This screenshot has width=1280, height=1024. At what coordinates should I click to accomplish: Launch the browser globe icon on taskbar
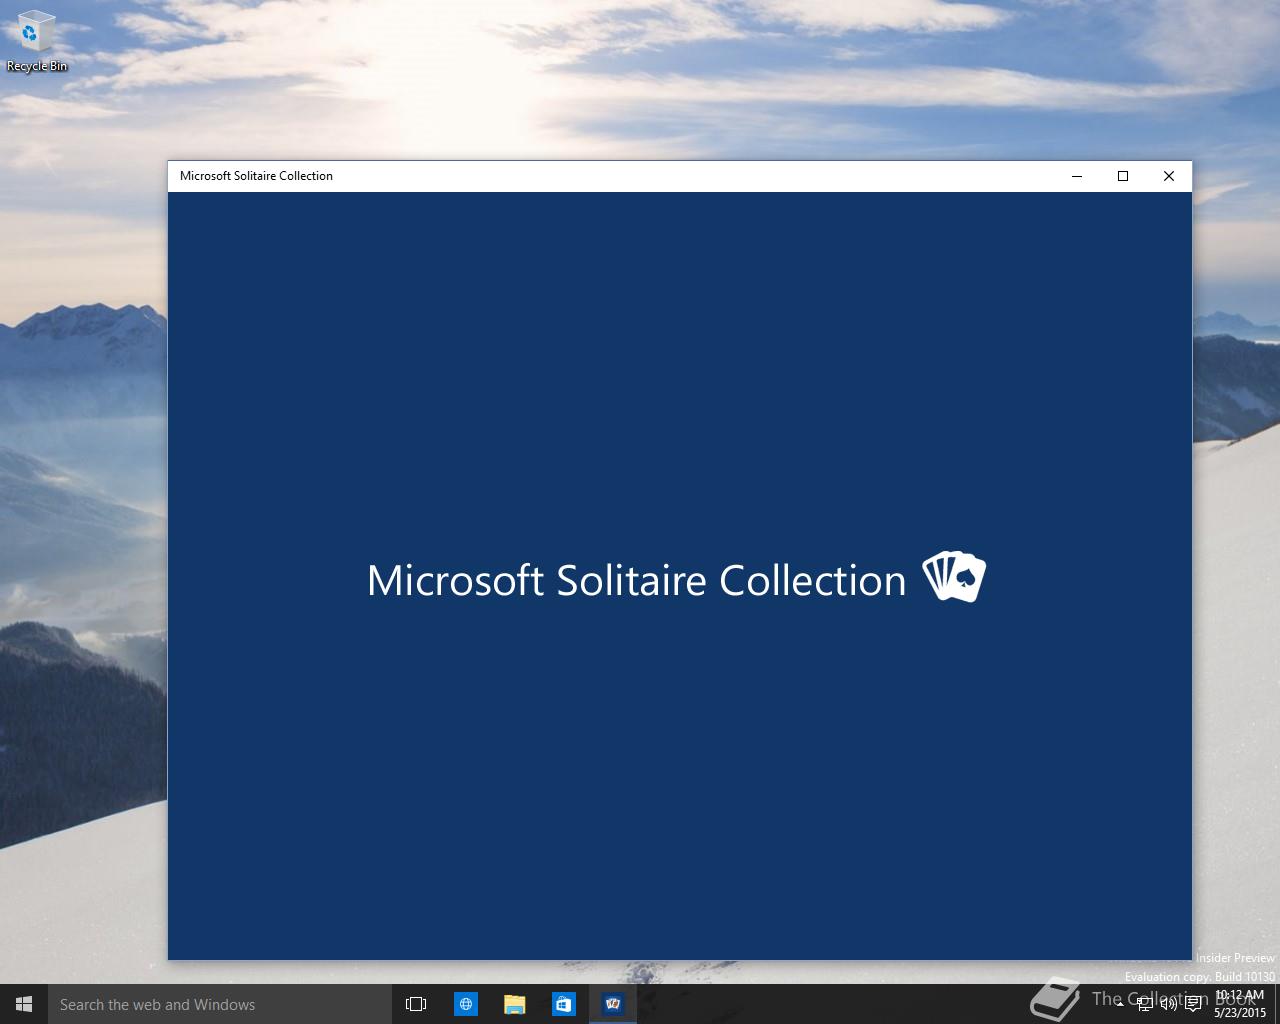click(465, 1004)
